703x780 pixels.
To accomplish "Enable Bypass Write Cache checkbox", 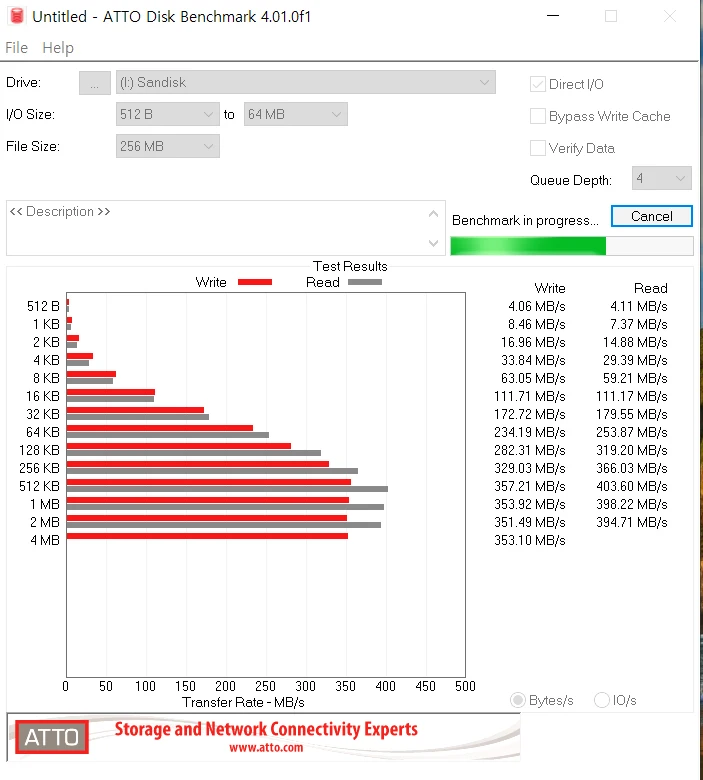I will click(x=538, y=116).
